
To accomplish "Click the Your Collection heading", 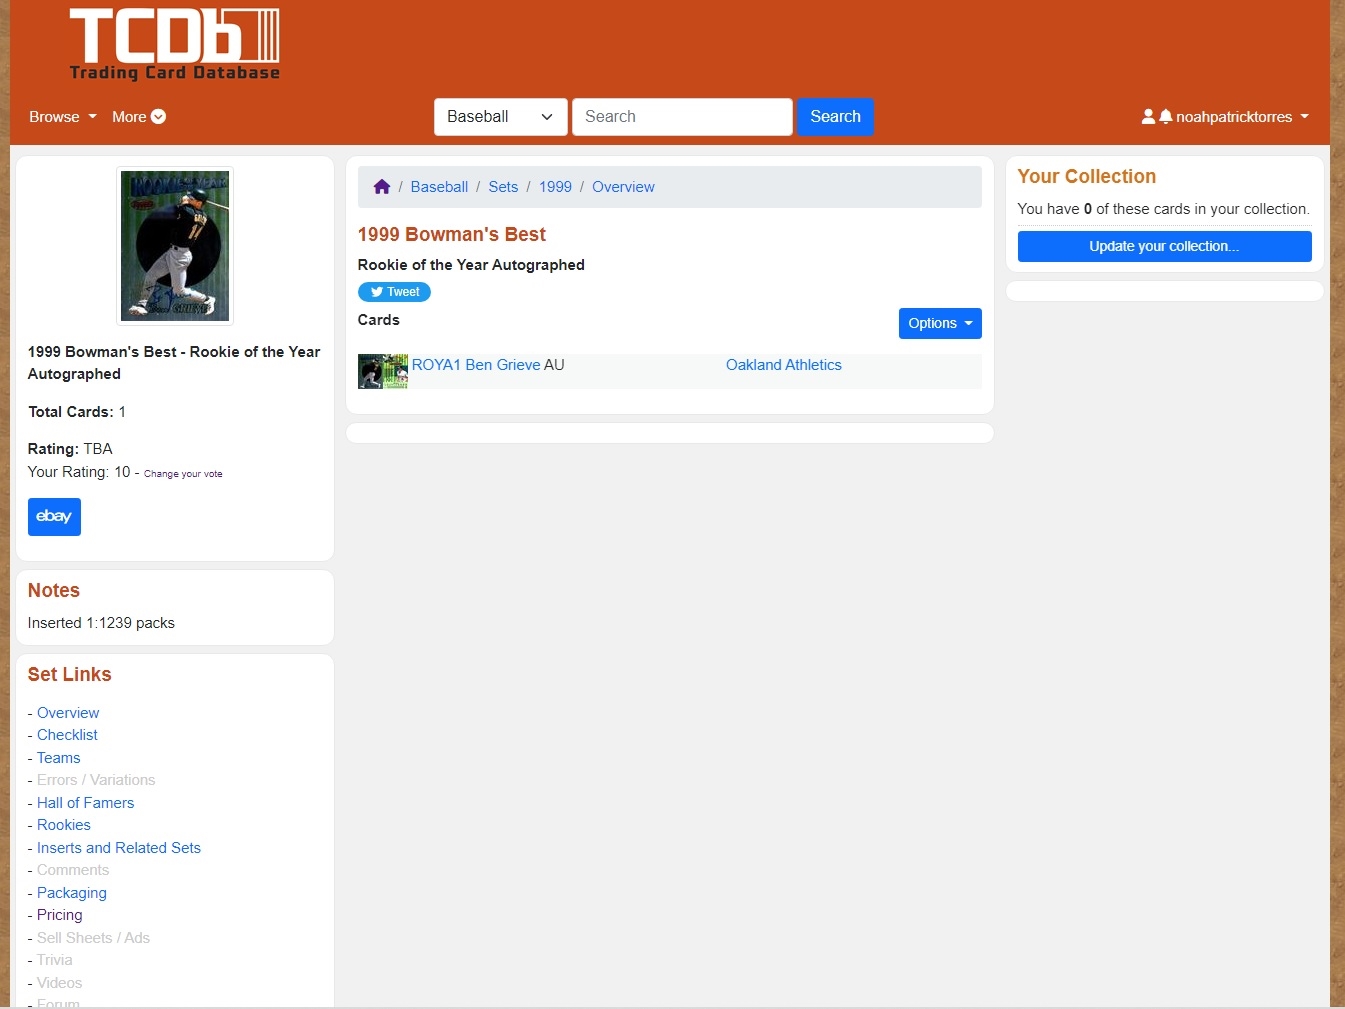I will pyautogui.click(x=1086, y=176).
